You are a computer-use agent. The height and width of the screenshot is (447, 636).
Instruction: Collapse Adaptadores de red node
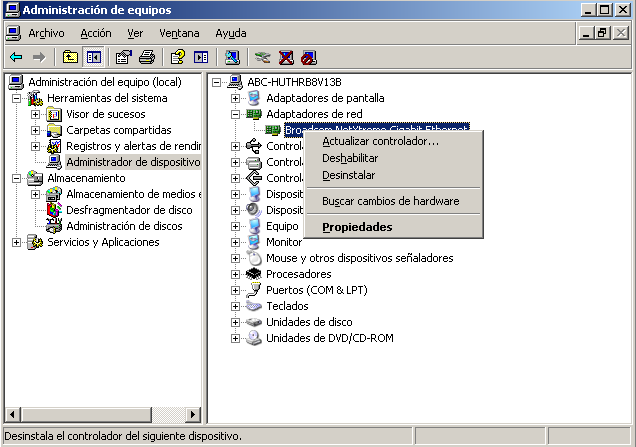click(x=235, y=114)
